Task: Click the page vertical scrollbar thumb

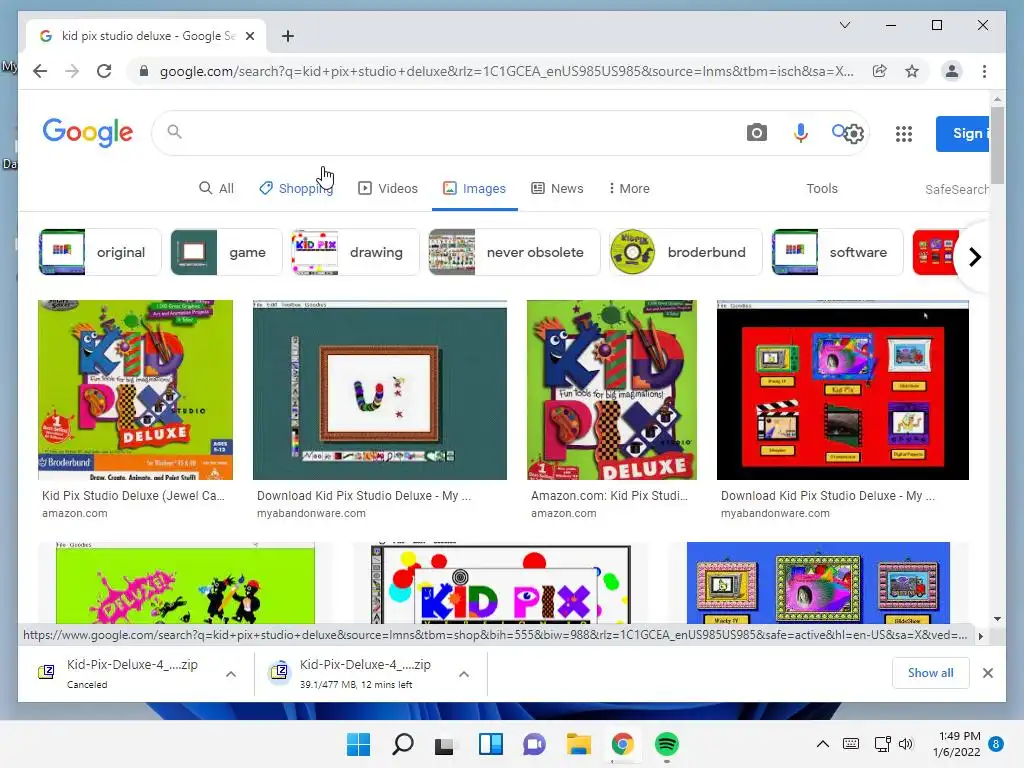Action: click(997, 145)
